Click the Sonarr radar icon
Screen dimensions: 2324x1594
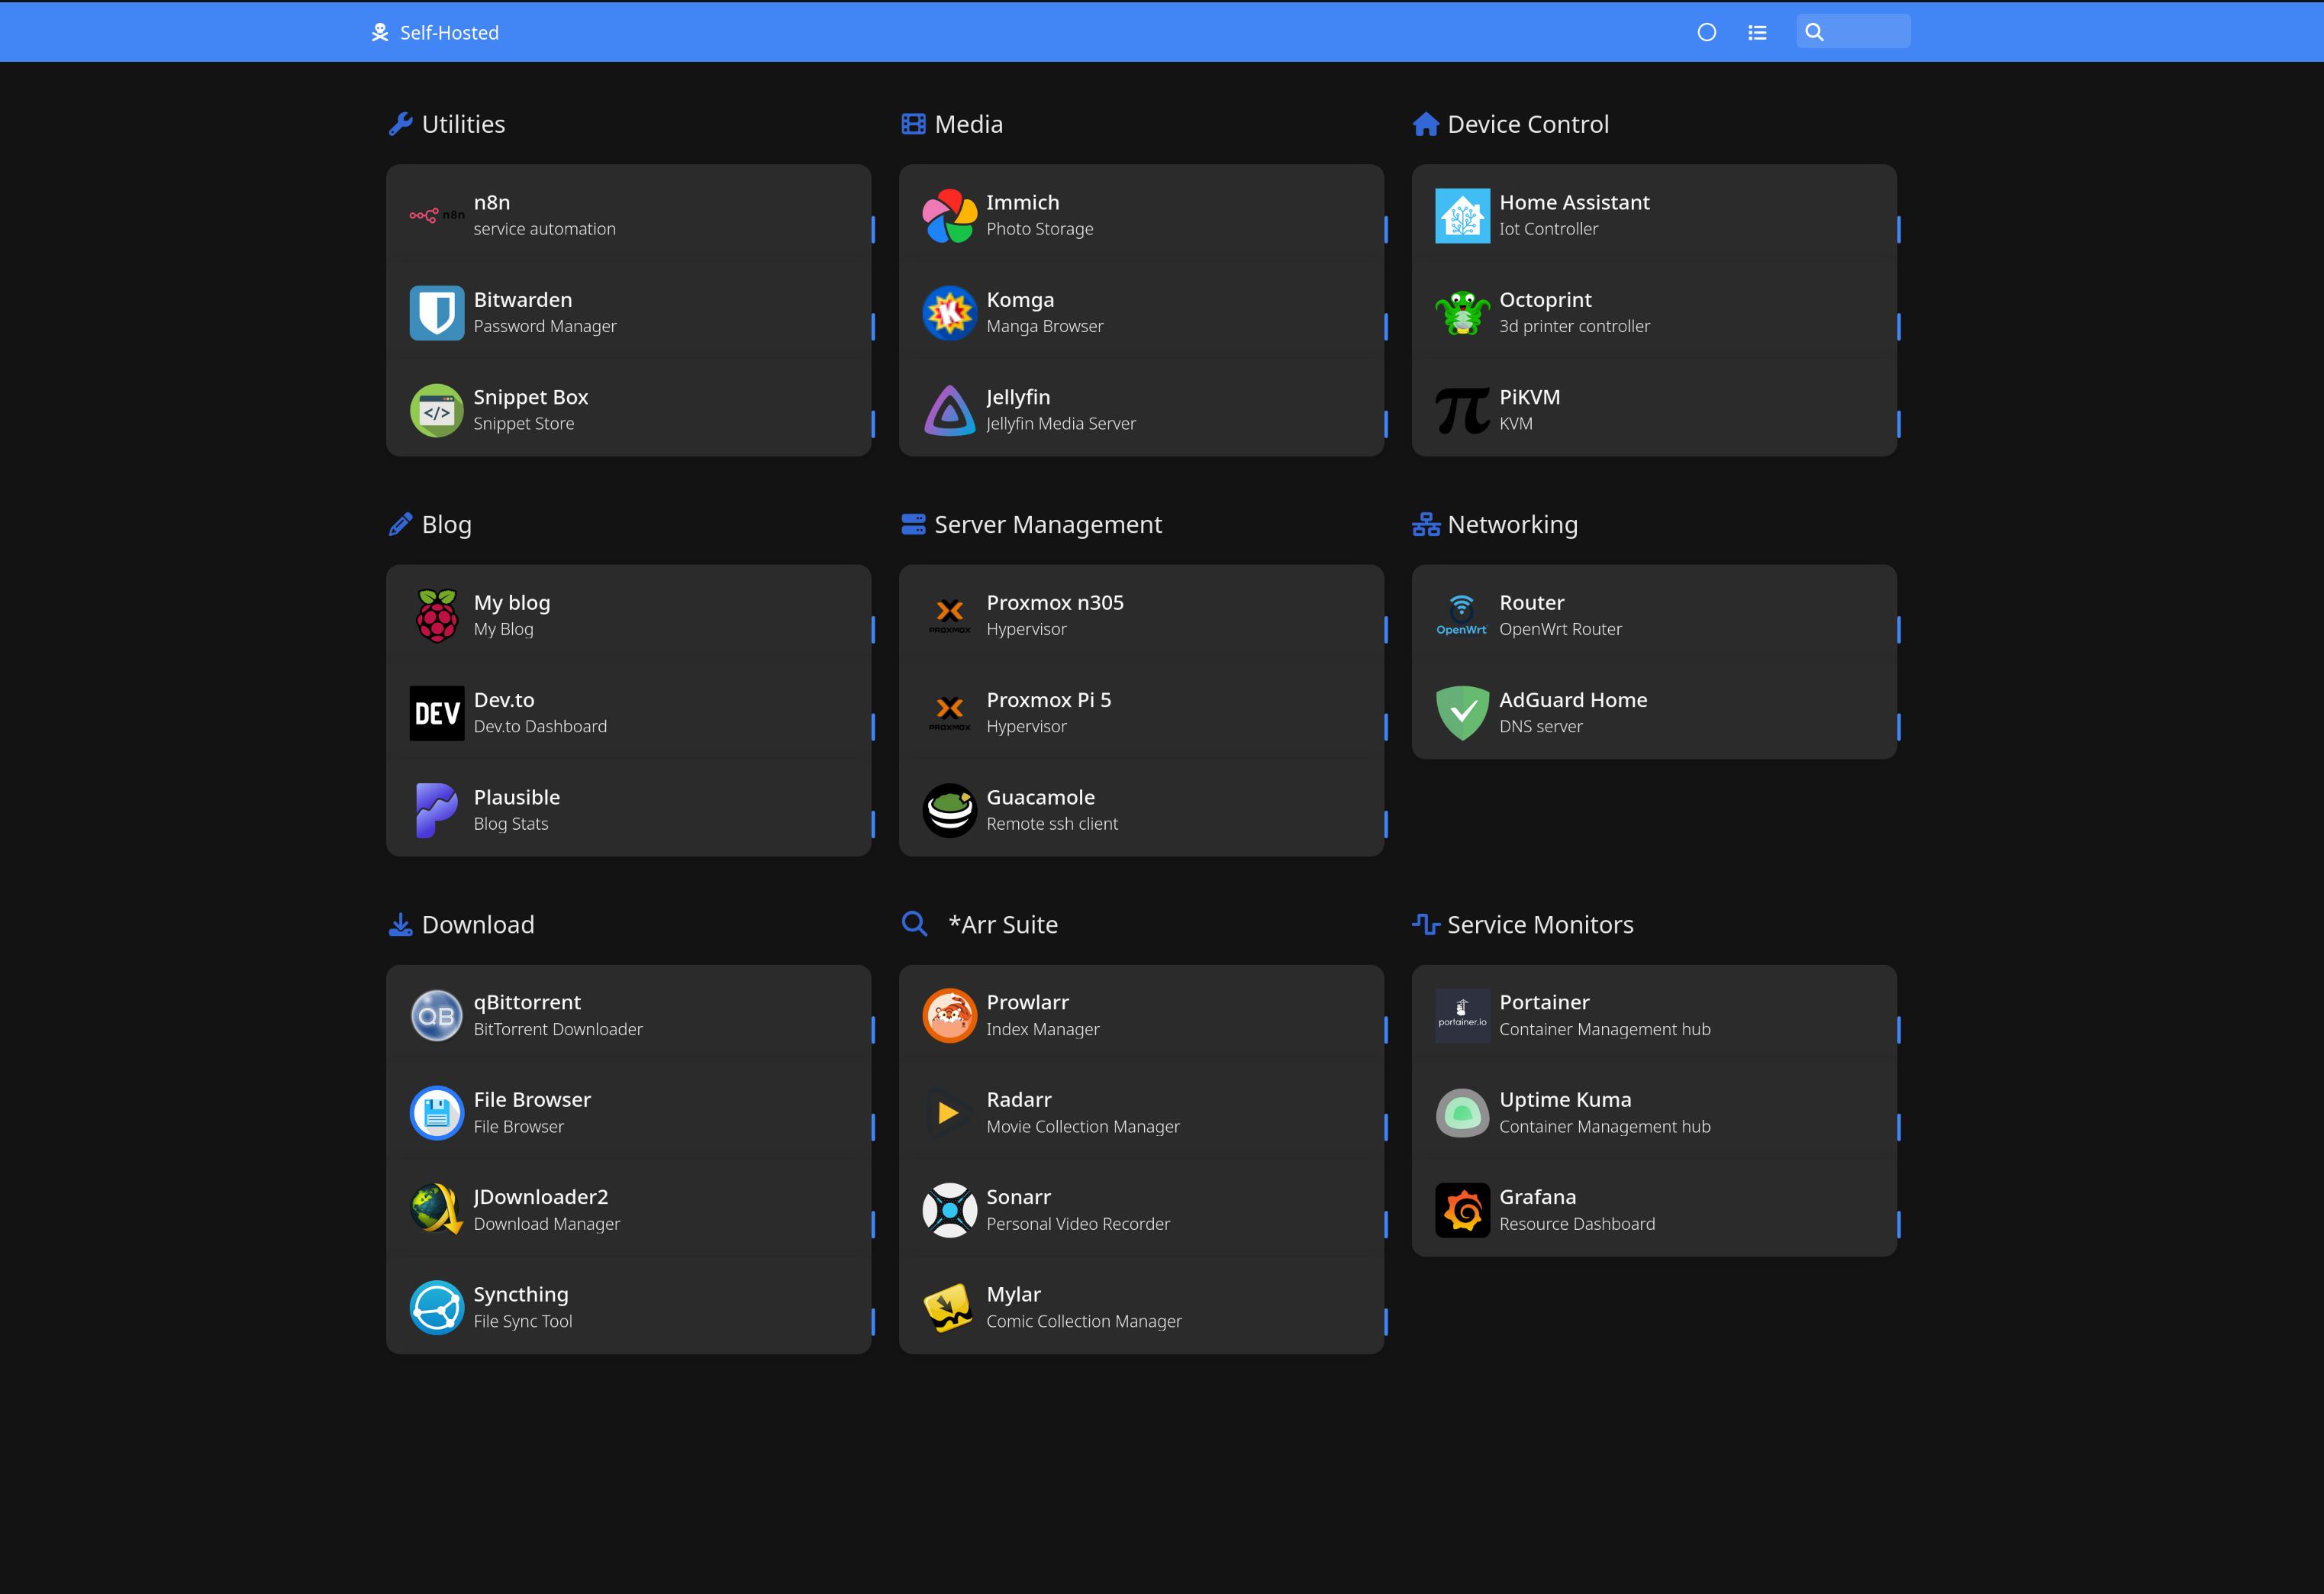949,1210
